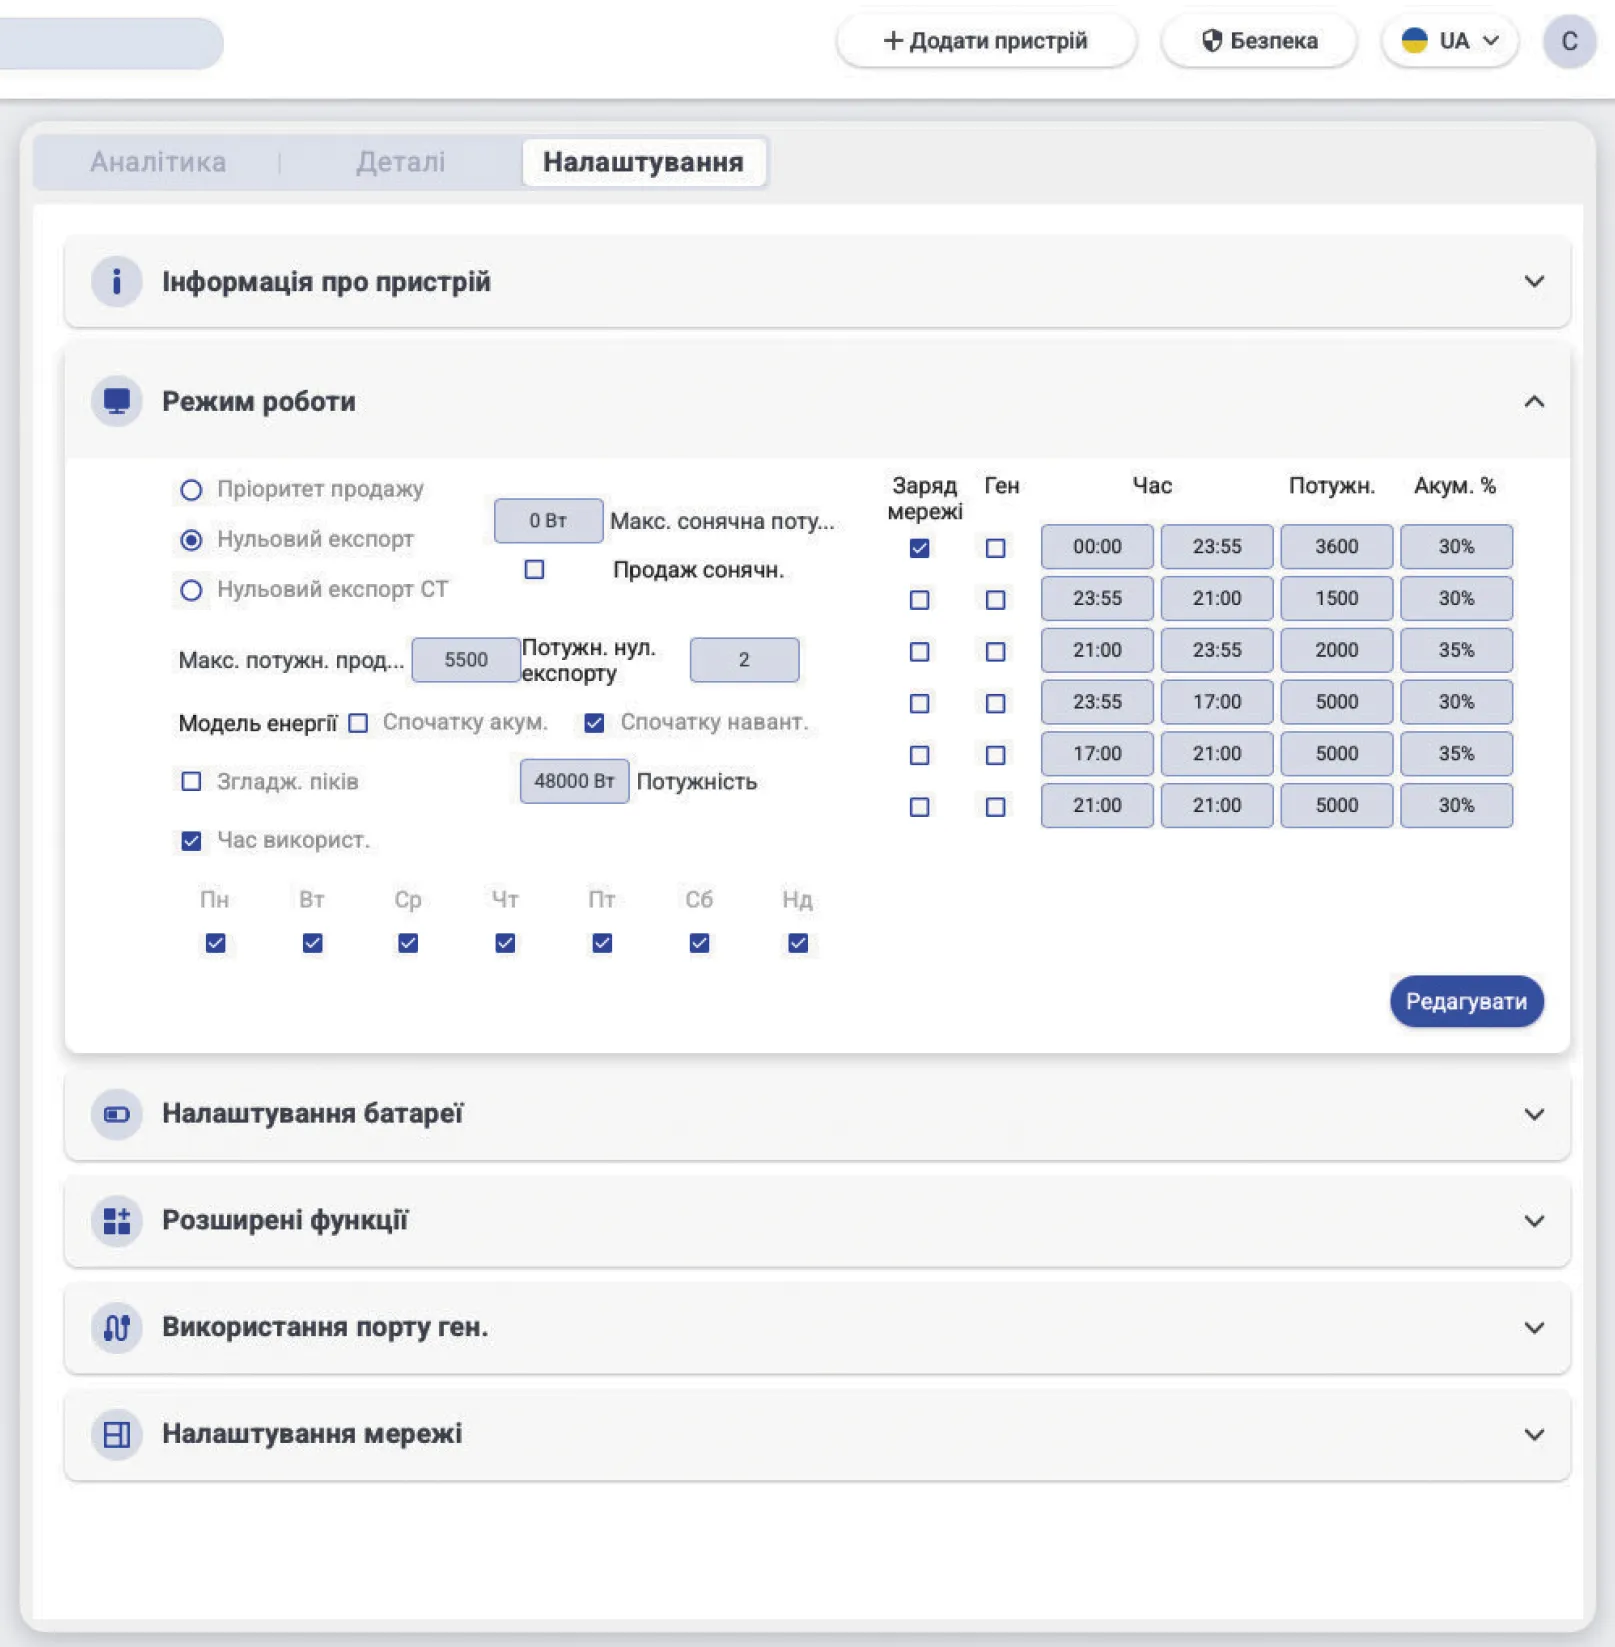Click the 17:00 start time field
This screenshot has width=1615, height=1647.
tap(1097, 754)
